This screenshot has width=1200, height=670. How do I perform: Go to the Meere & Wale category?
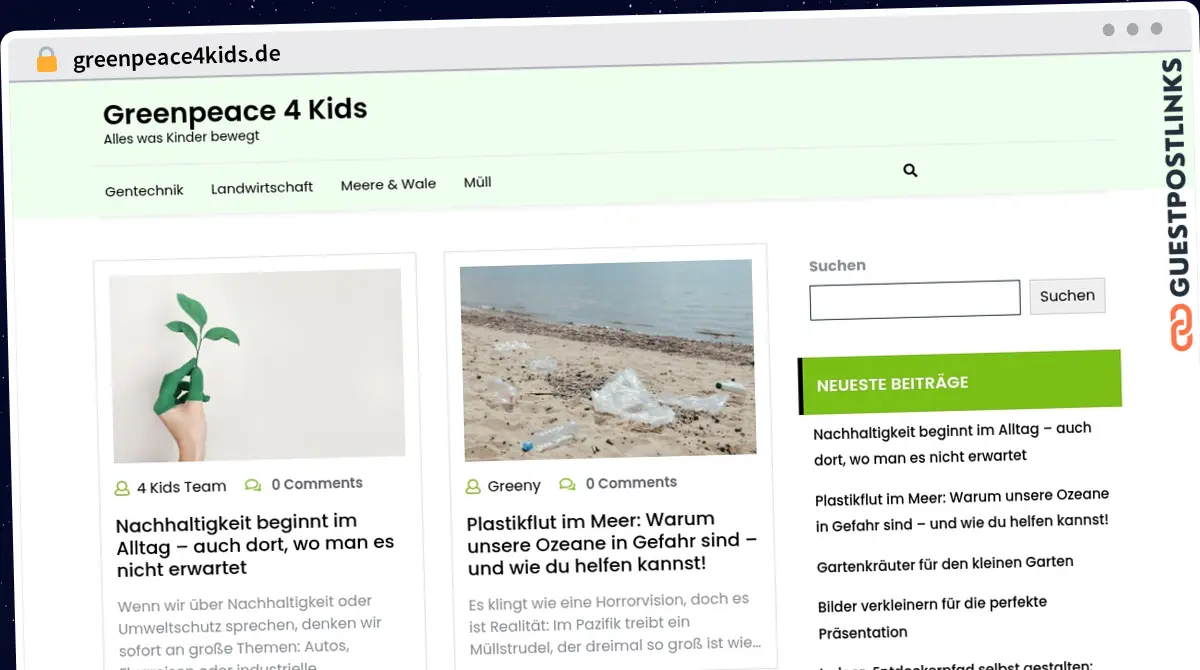388,185
